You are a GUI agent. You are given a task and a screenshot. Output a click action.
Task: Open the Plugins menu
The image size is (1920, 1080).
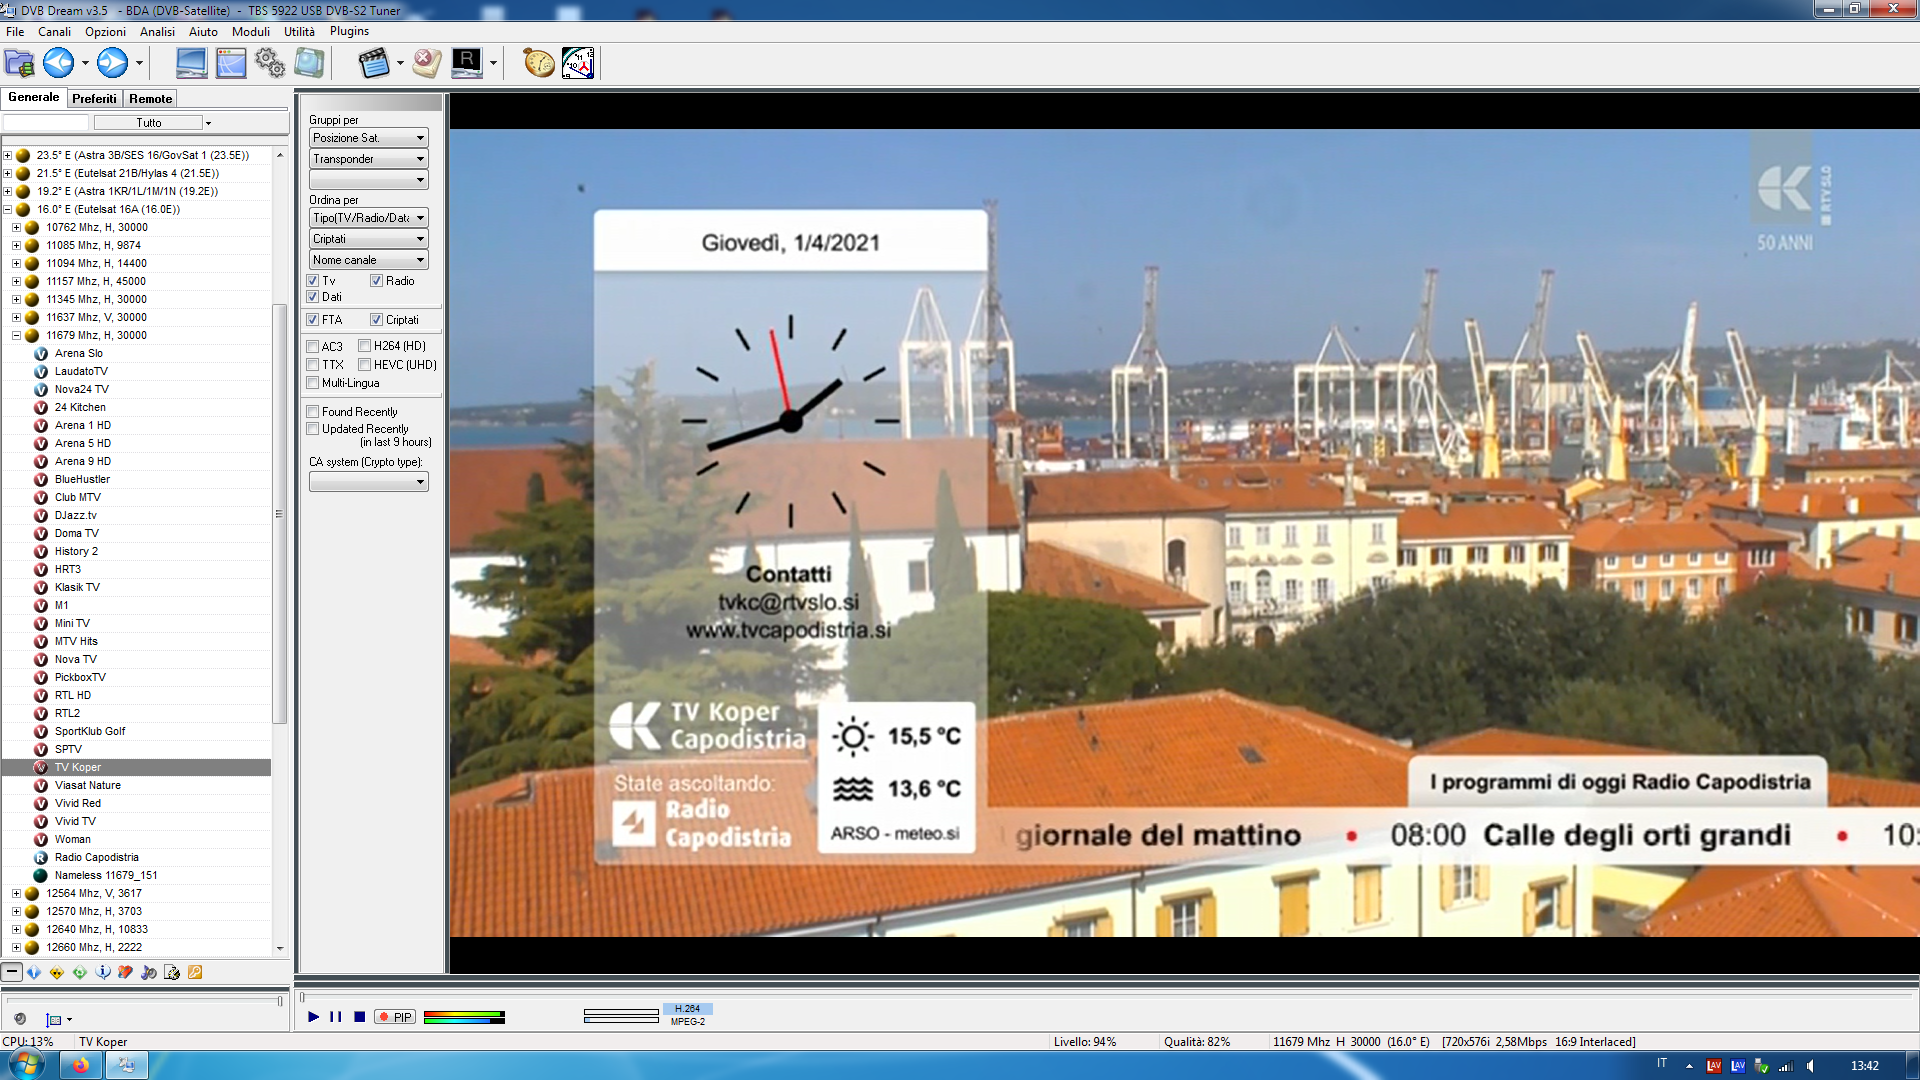point(349,32)
